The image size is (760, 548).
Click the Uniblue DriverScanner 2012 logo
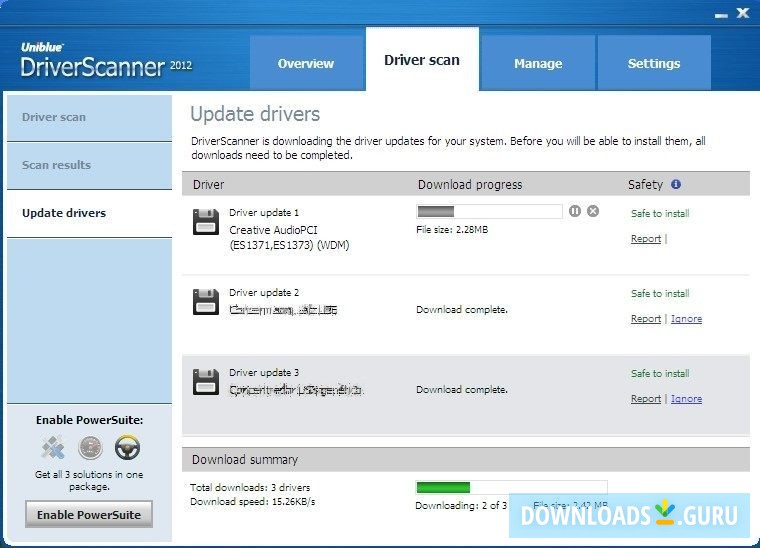coord(107,61)
